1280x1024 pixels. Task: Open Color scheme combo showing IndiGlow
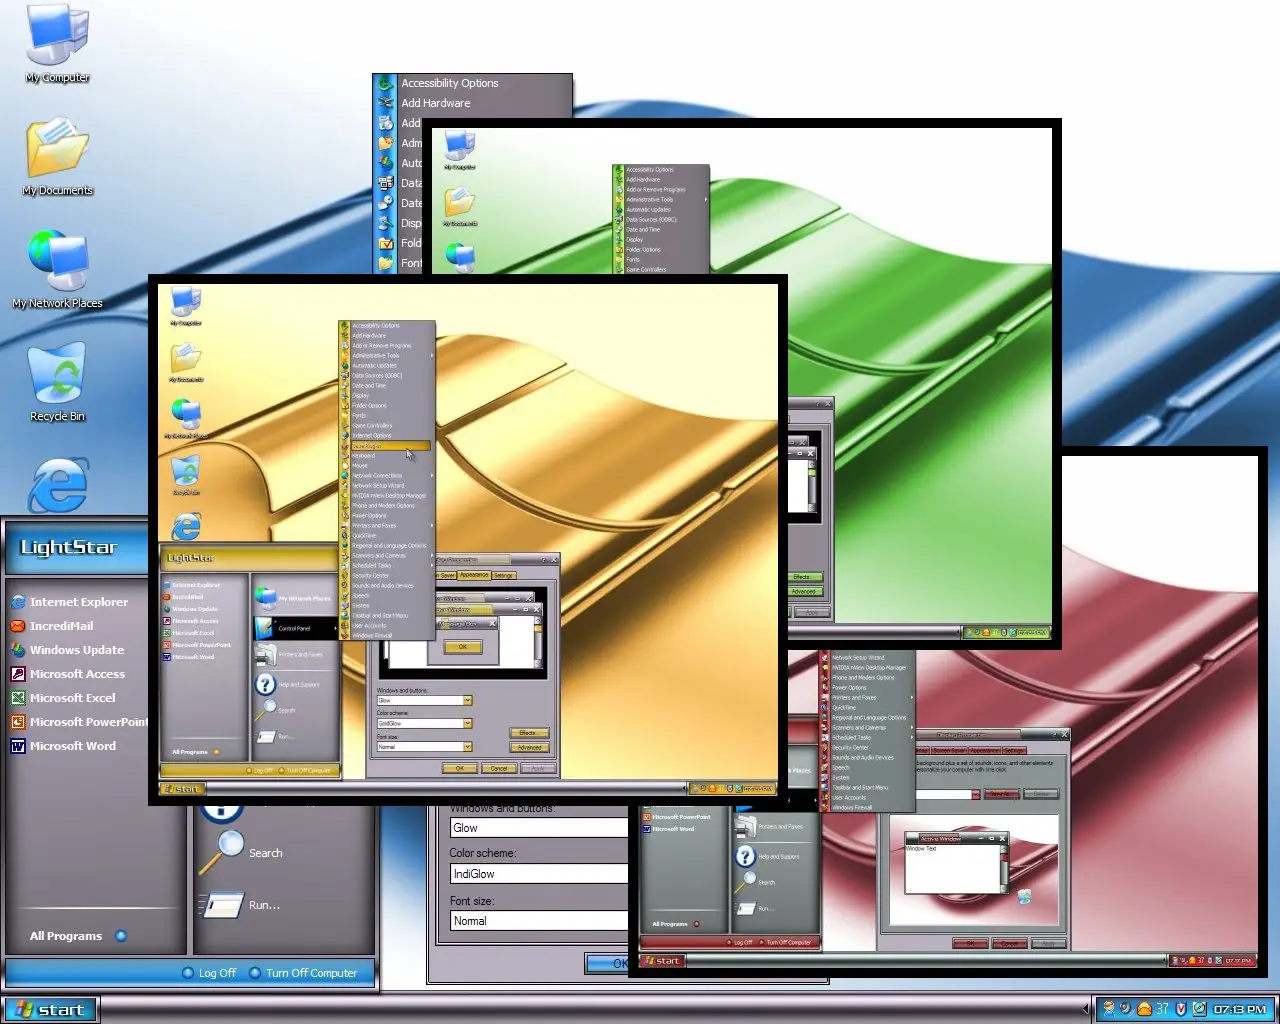(x=539, y=874)
